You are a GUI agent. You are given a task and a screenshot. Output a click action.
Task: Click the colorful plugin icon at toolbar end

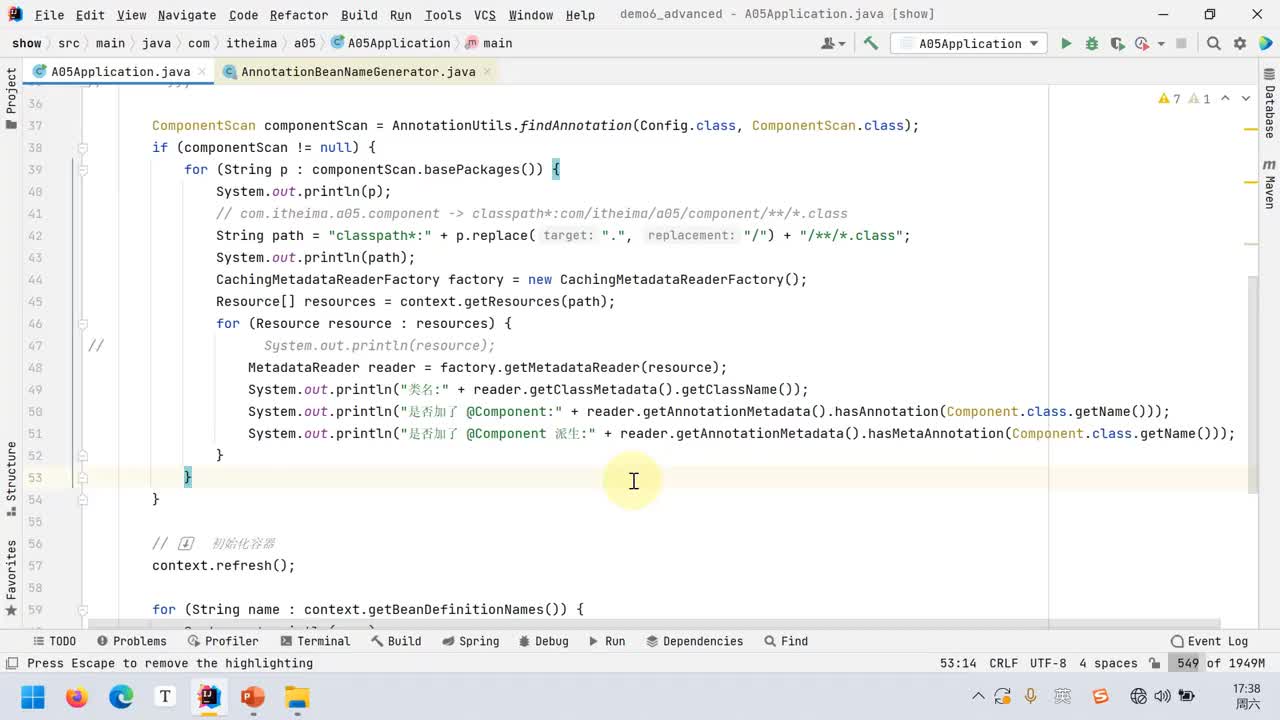1264,43
